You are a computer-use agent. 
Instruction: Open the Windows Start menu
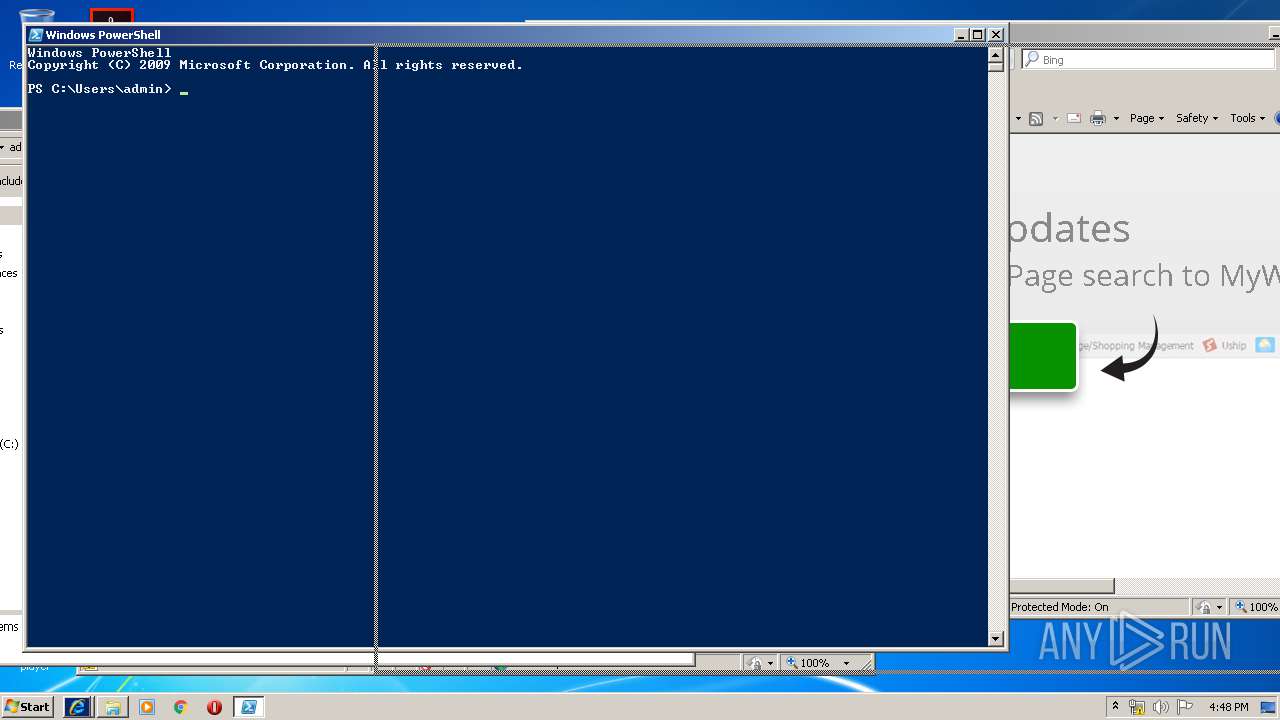27,707
